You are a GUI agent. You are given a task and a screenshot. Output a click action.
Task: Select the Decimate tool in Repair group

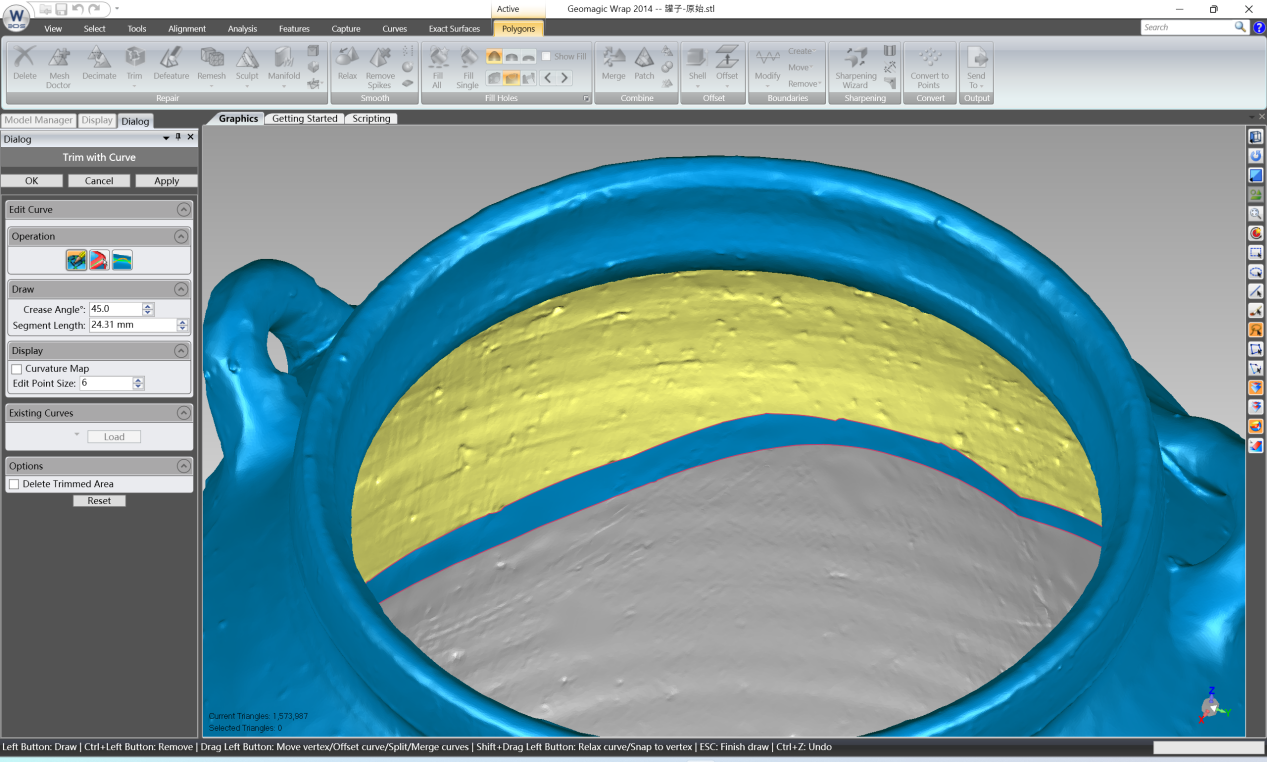click(99, 68)
